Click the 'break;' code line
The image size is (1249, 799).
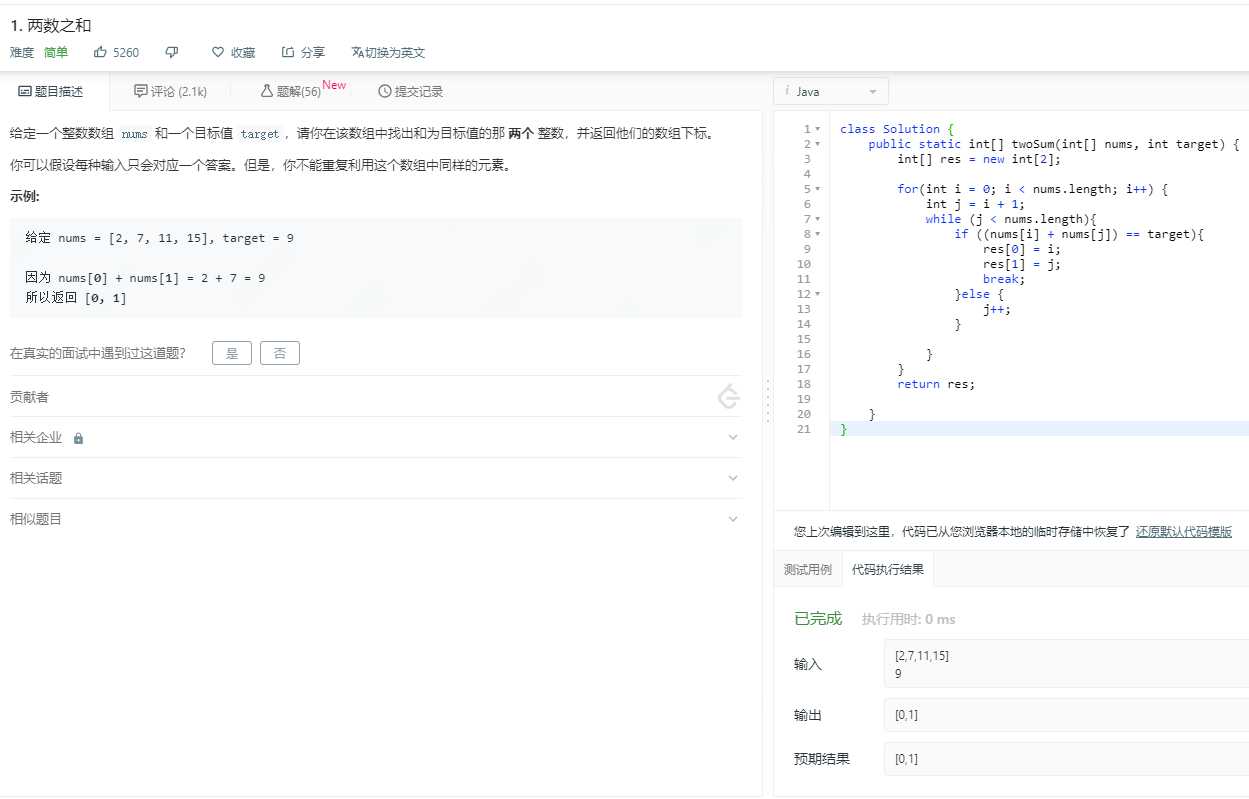tap(1004, 279)
